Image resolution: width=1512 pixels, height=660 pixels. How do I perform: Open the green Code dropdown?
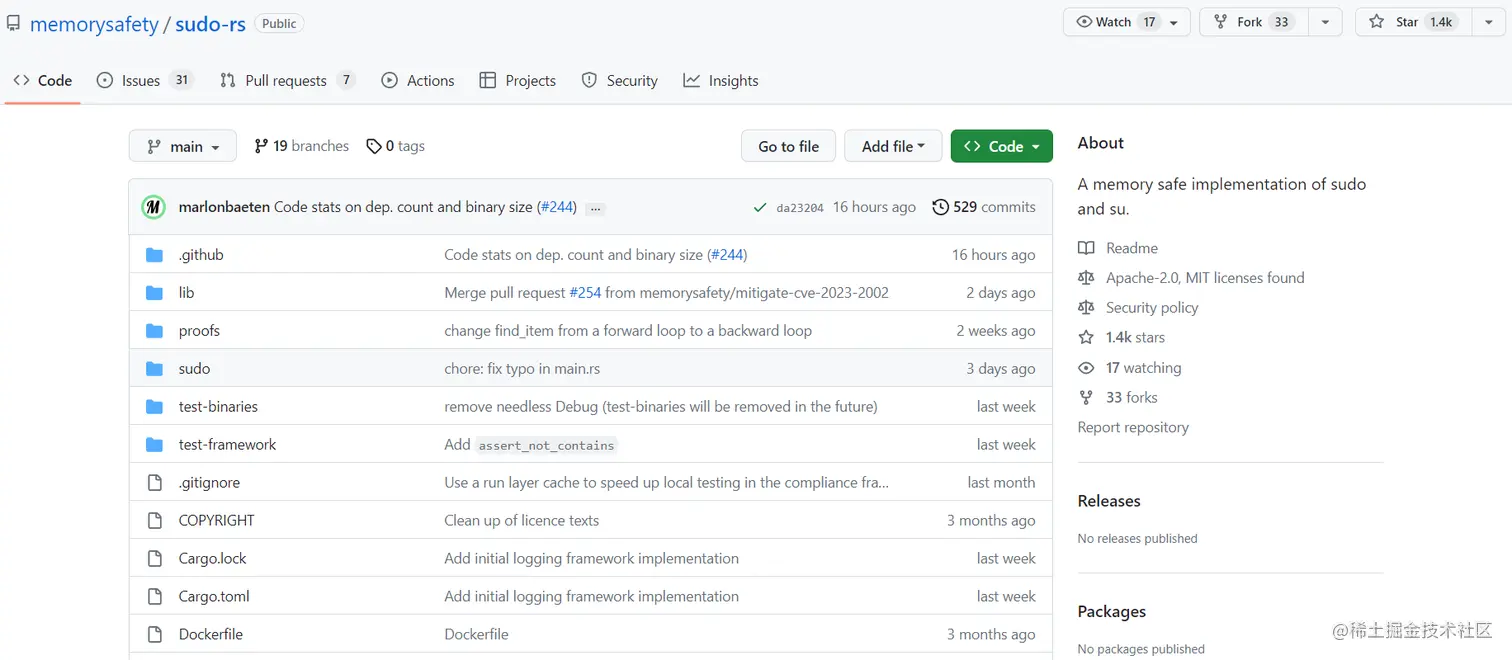pos(1001,146)
